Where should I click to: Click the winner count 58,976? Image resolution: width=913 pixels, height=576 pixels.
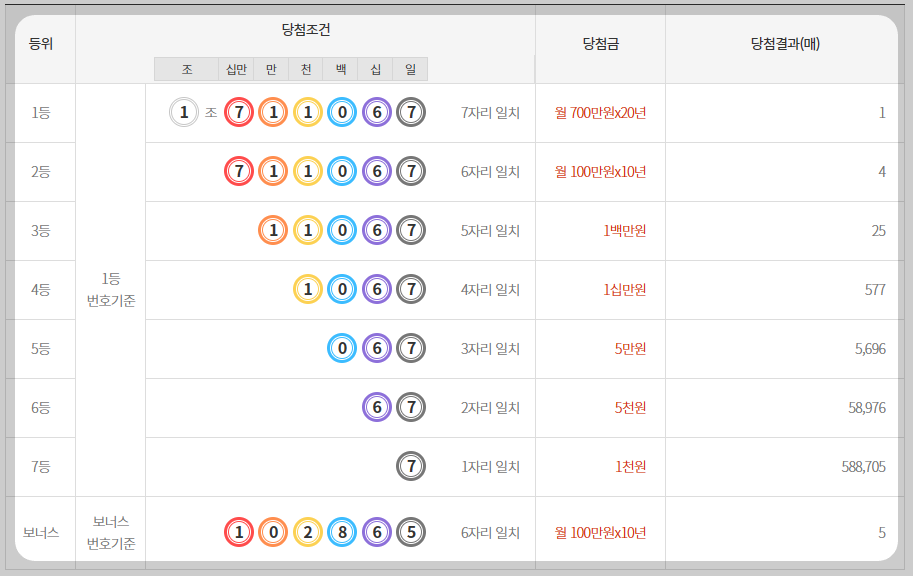click(867, 407)
